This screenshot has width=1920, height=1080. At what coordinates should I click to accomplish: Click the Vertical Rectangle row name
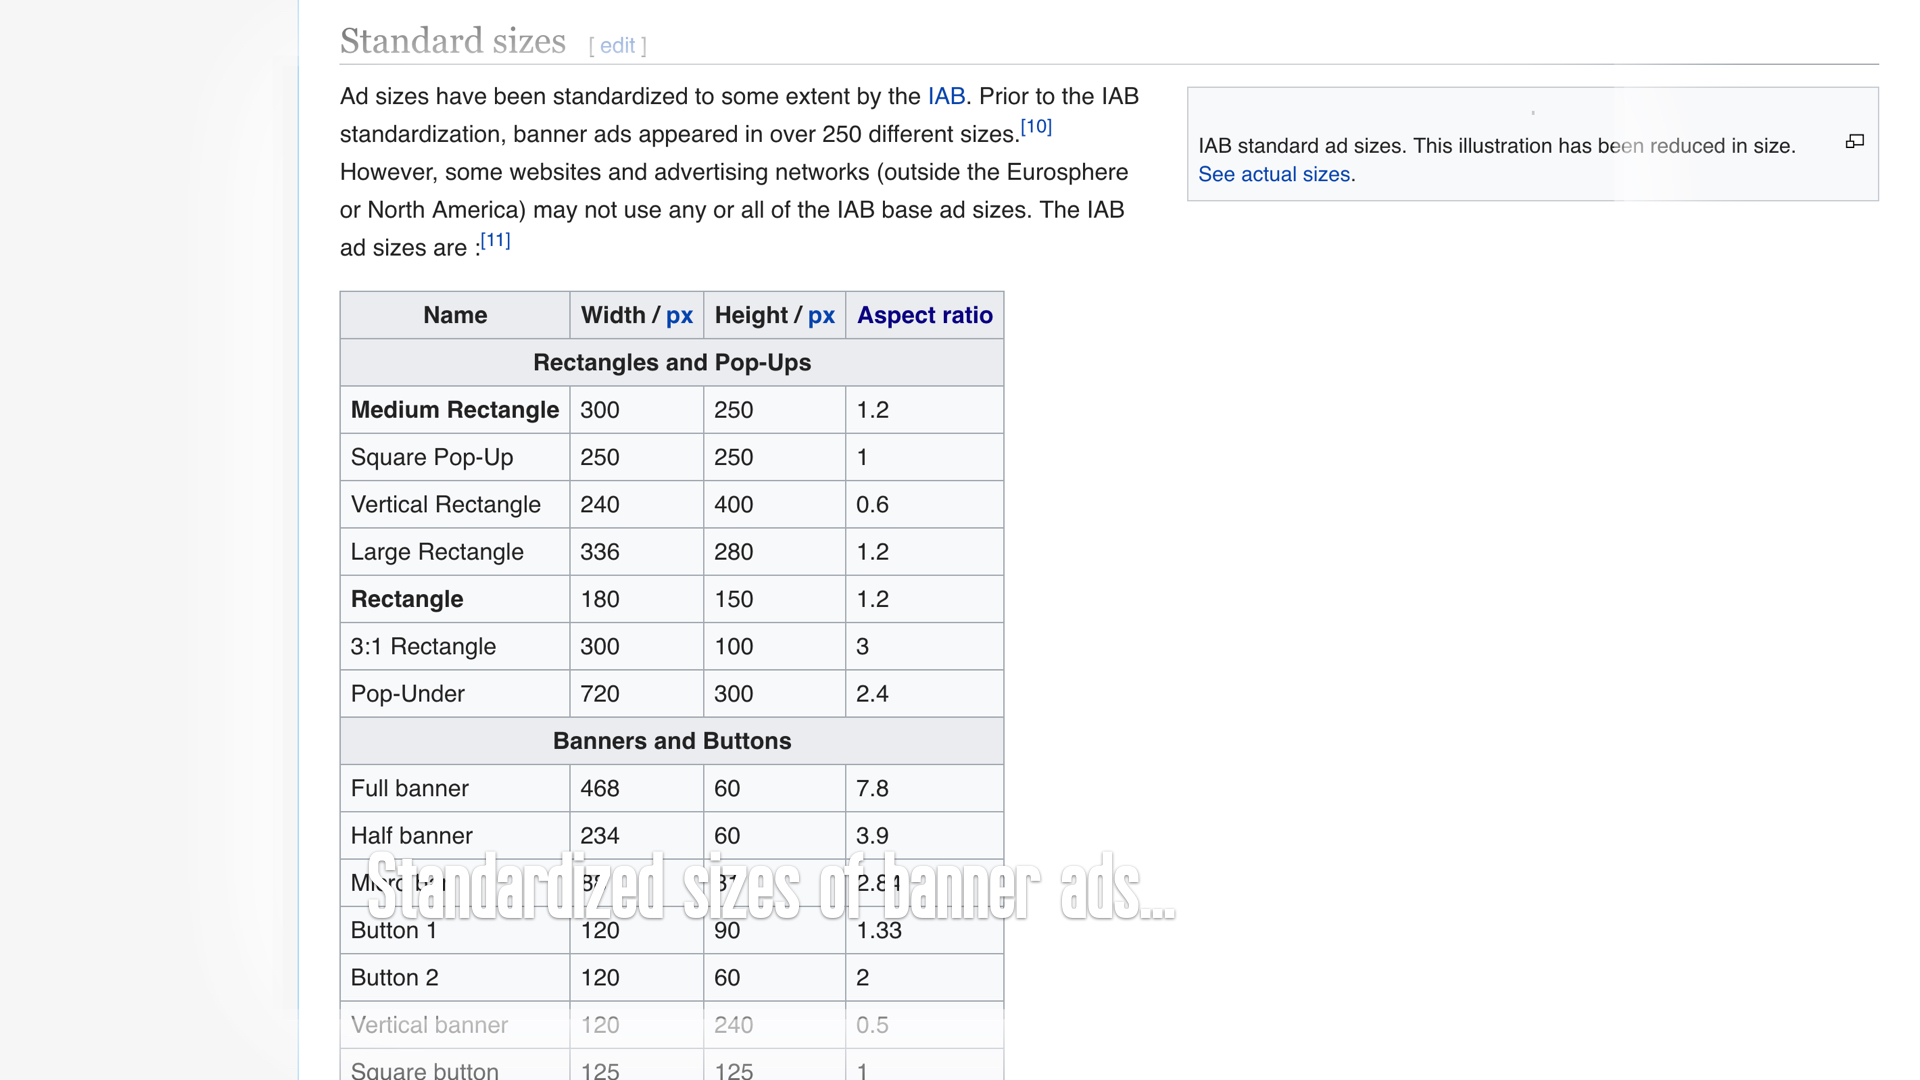[x=446, y=505]
